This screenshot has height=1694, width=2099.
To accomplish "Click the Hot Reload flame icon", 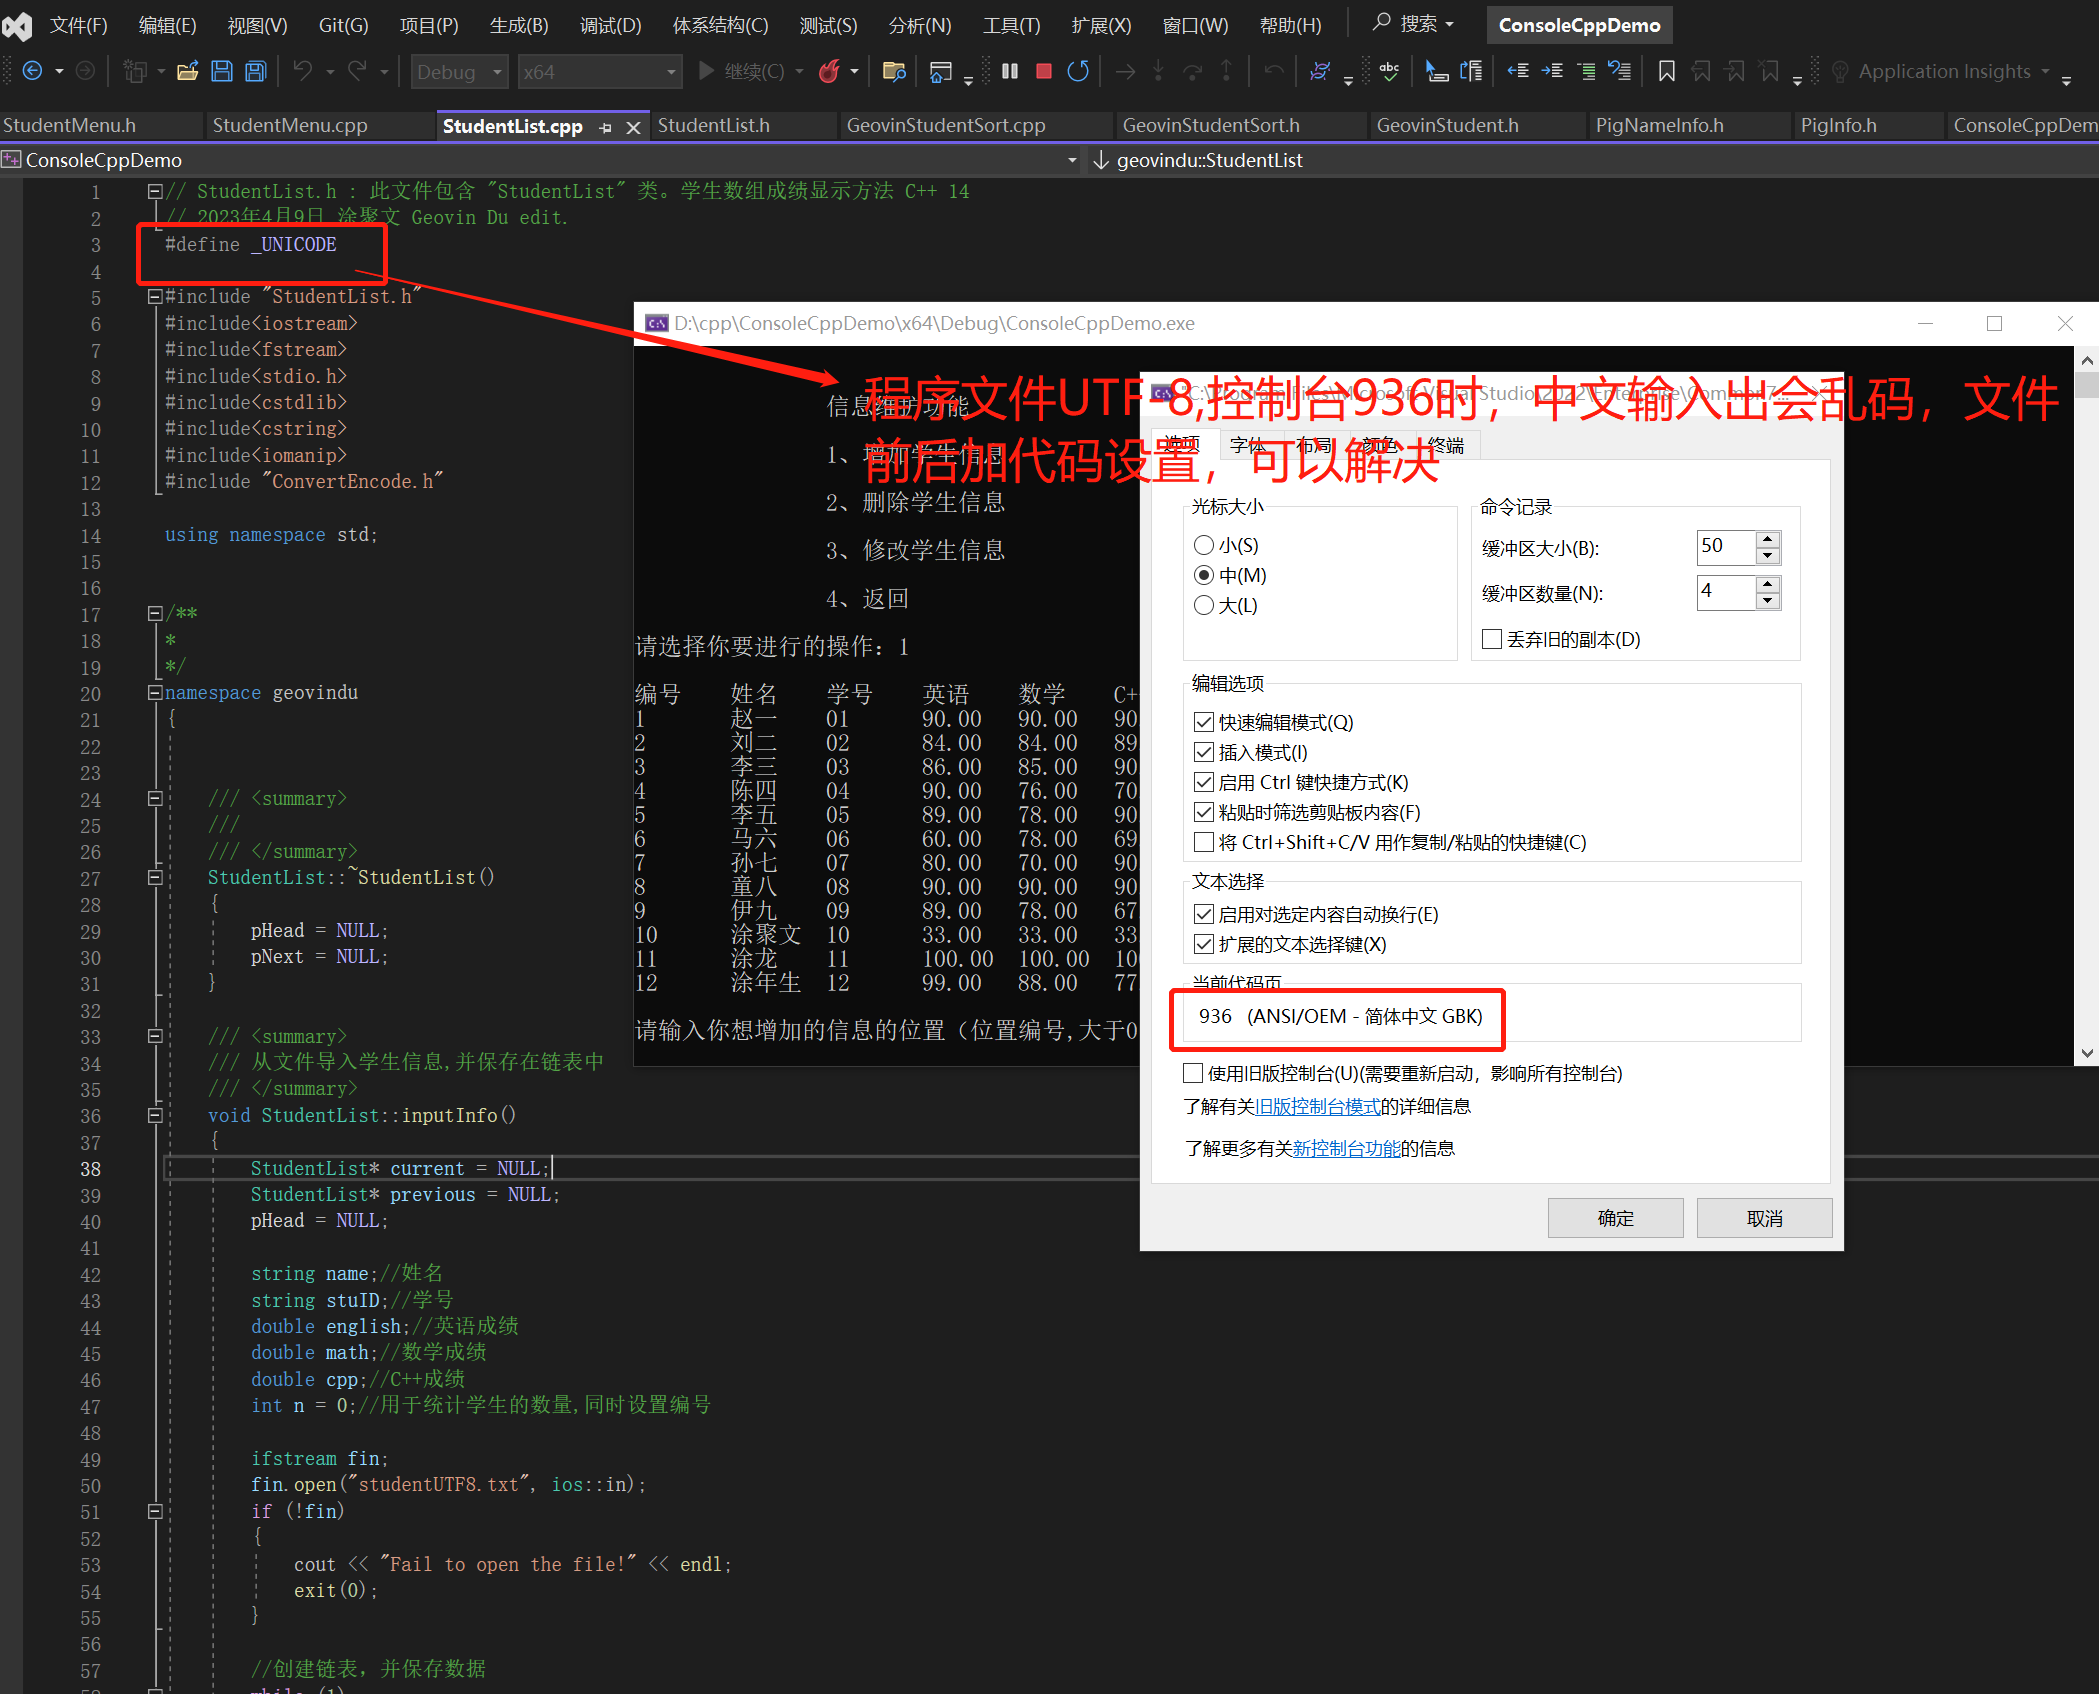I will click(x=829, y=71).
